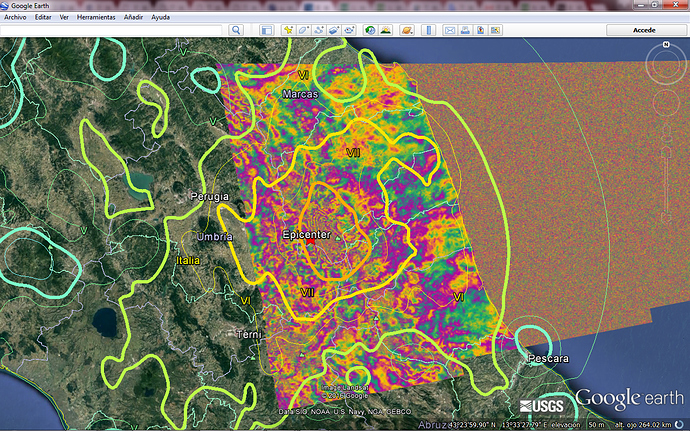Open the Ver menu
The image size is (690, 431).
tap(64, 17)
